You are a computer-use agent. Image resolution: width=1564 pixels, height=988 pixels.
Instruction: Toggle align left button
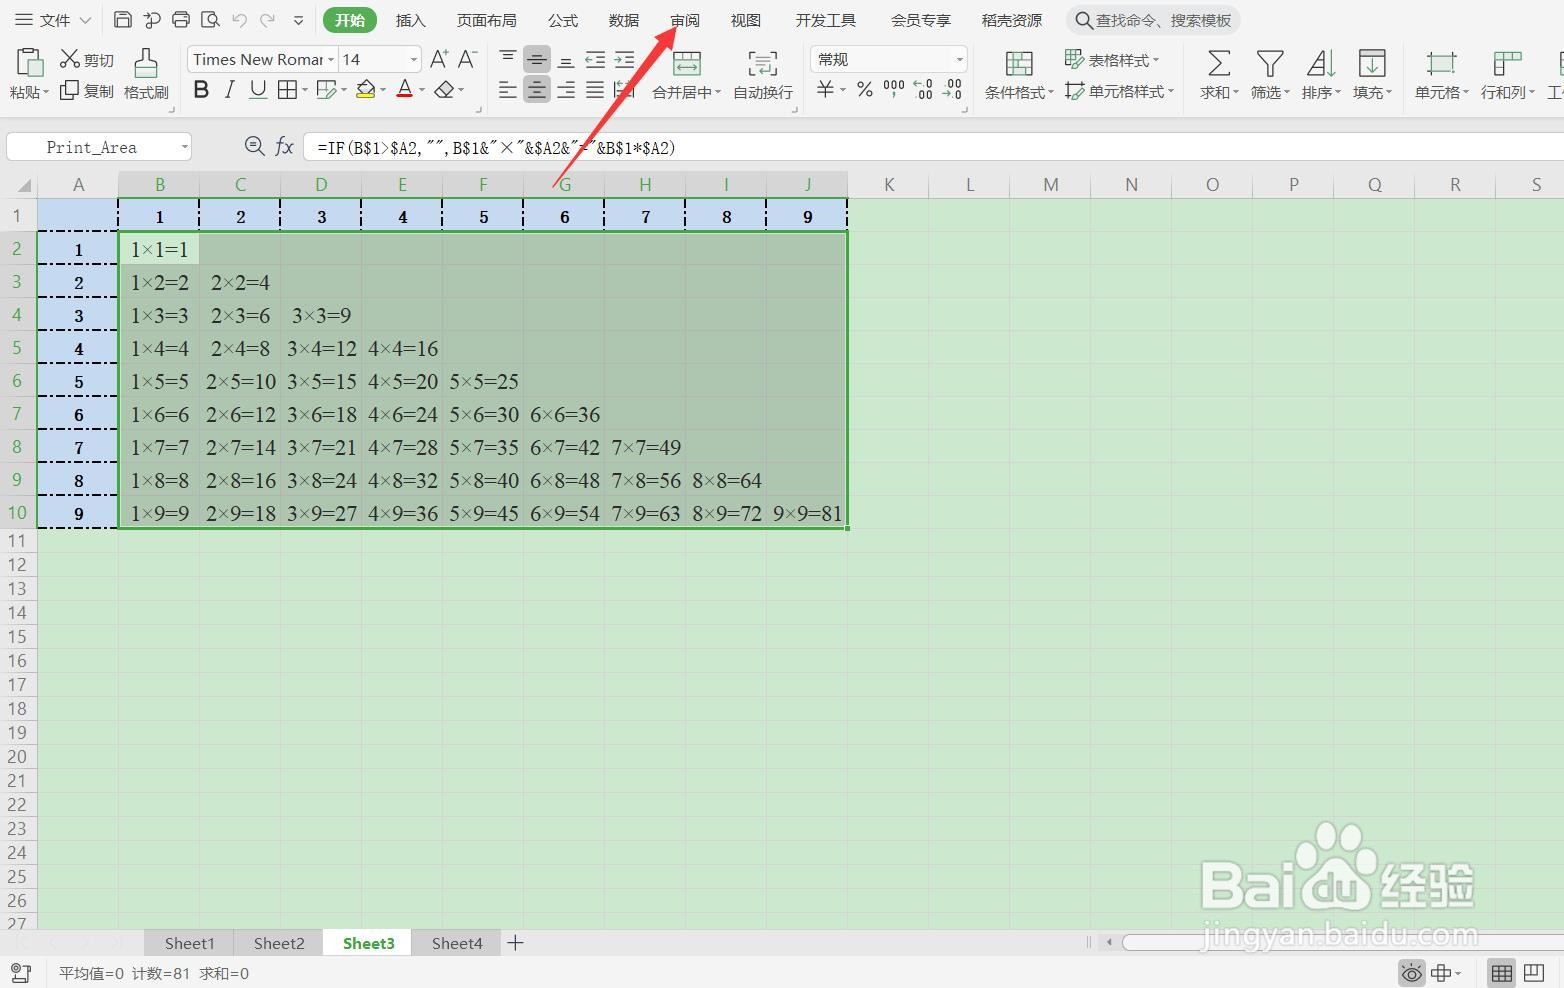[x=508, y=90]
